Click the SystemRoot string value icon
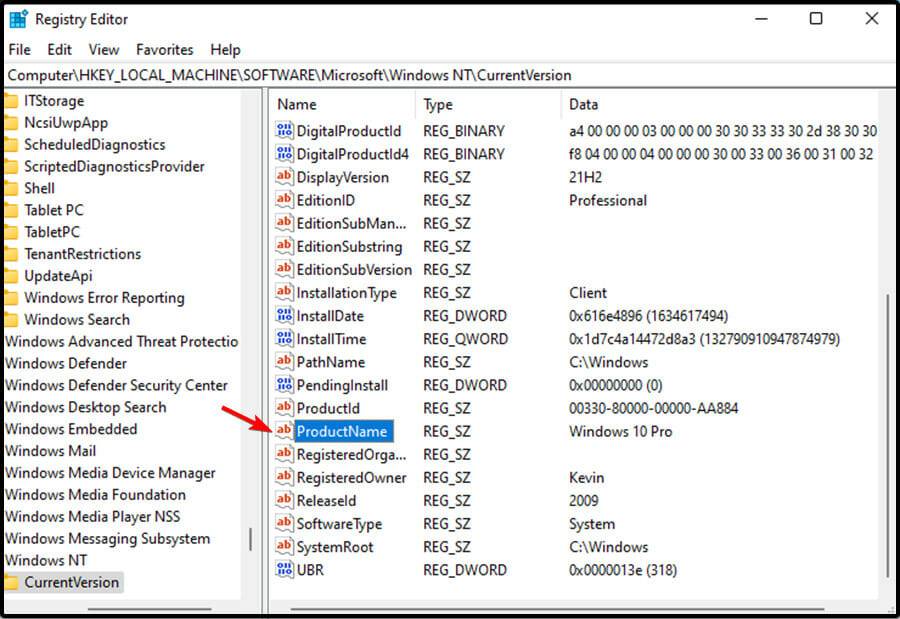Screen dimensions: 900x619 pos(284,546)
